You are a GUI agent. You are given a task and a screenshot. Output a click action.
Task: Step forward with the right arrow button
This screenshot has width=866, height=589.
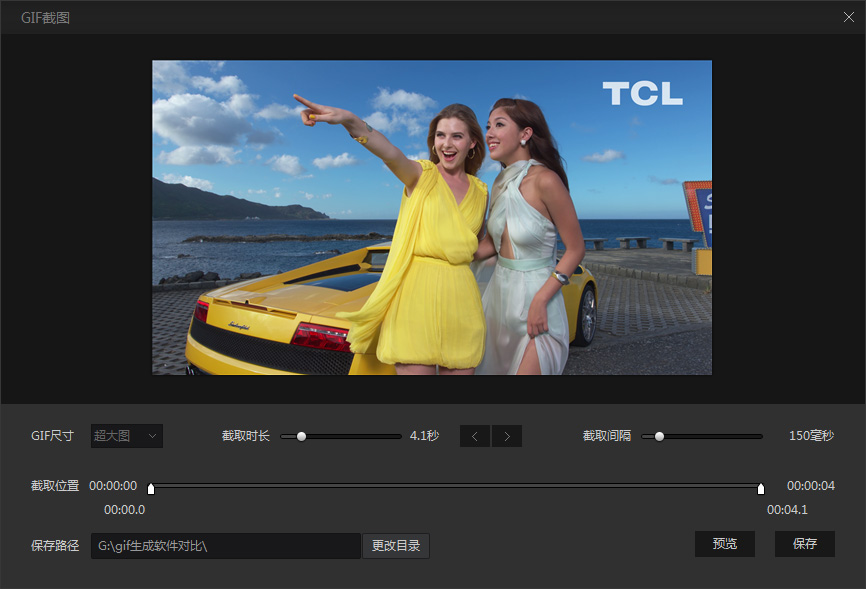[507, 436]
